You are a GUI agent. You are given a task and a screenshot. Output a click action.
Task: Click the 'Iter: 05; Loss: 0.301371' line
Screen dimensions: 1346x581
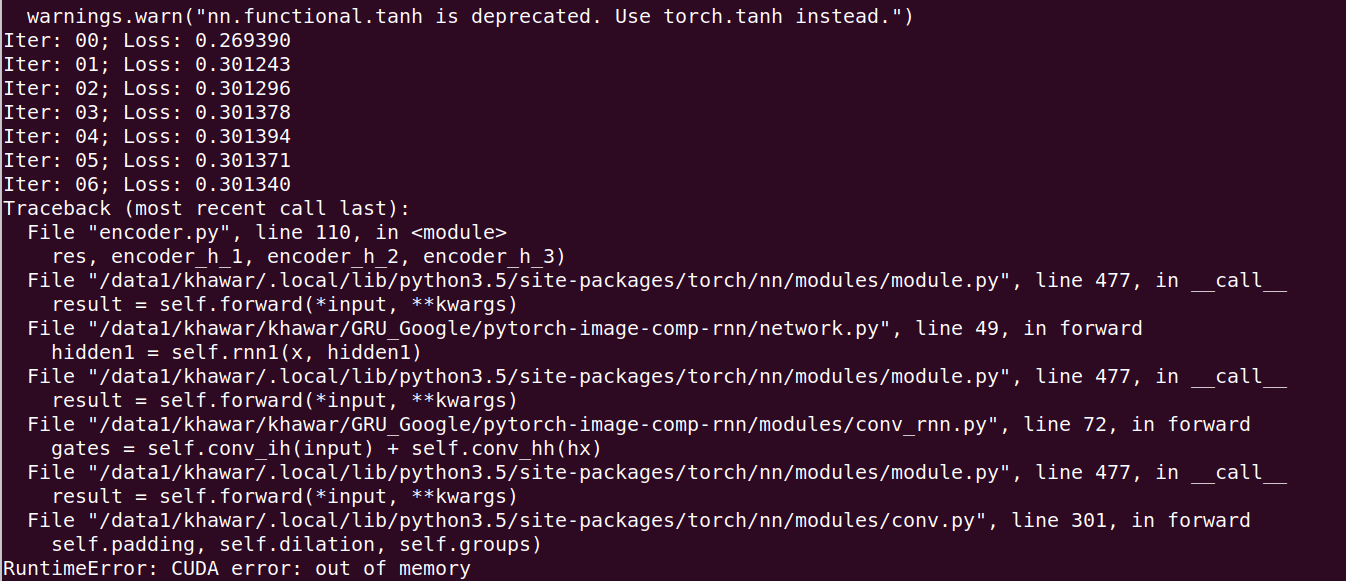(x=147, y=161)
